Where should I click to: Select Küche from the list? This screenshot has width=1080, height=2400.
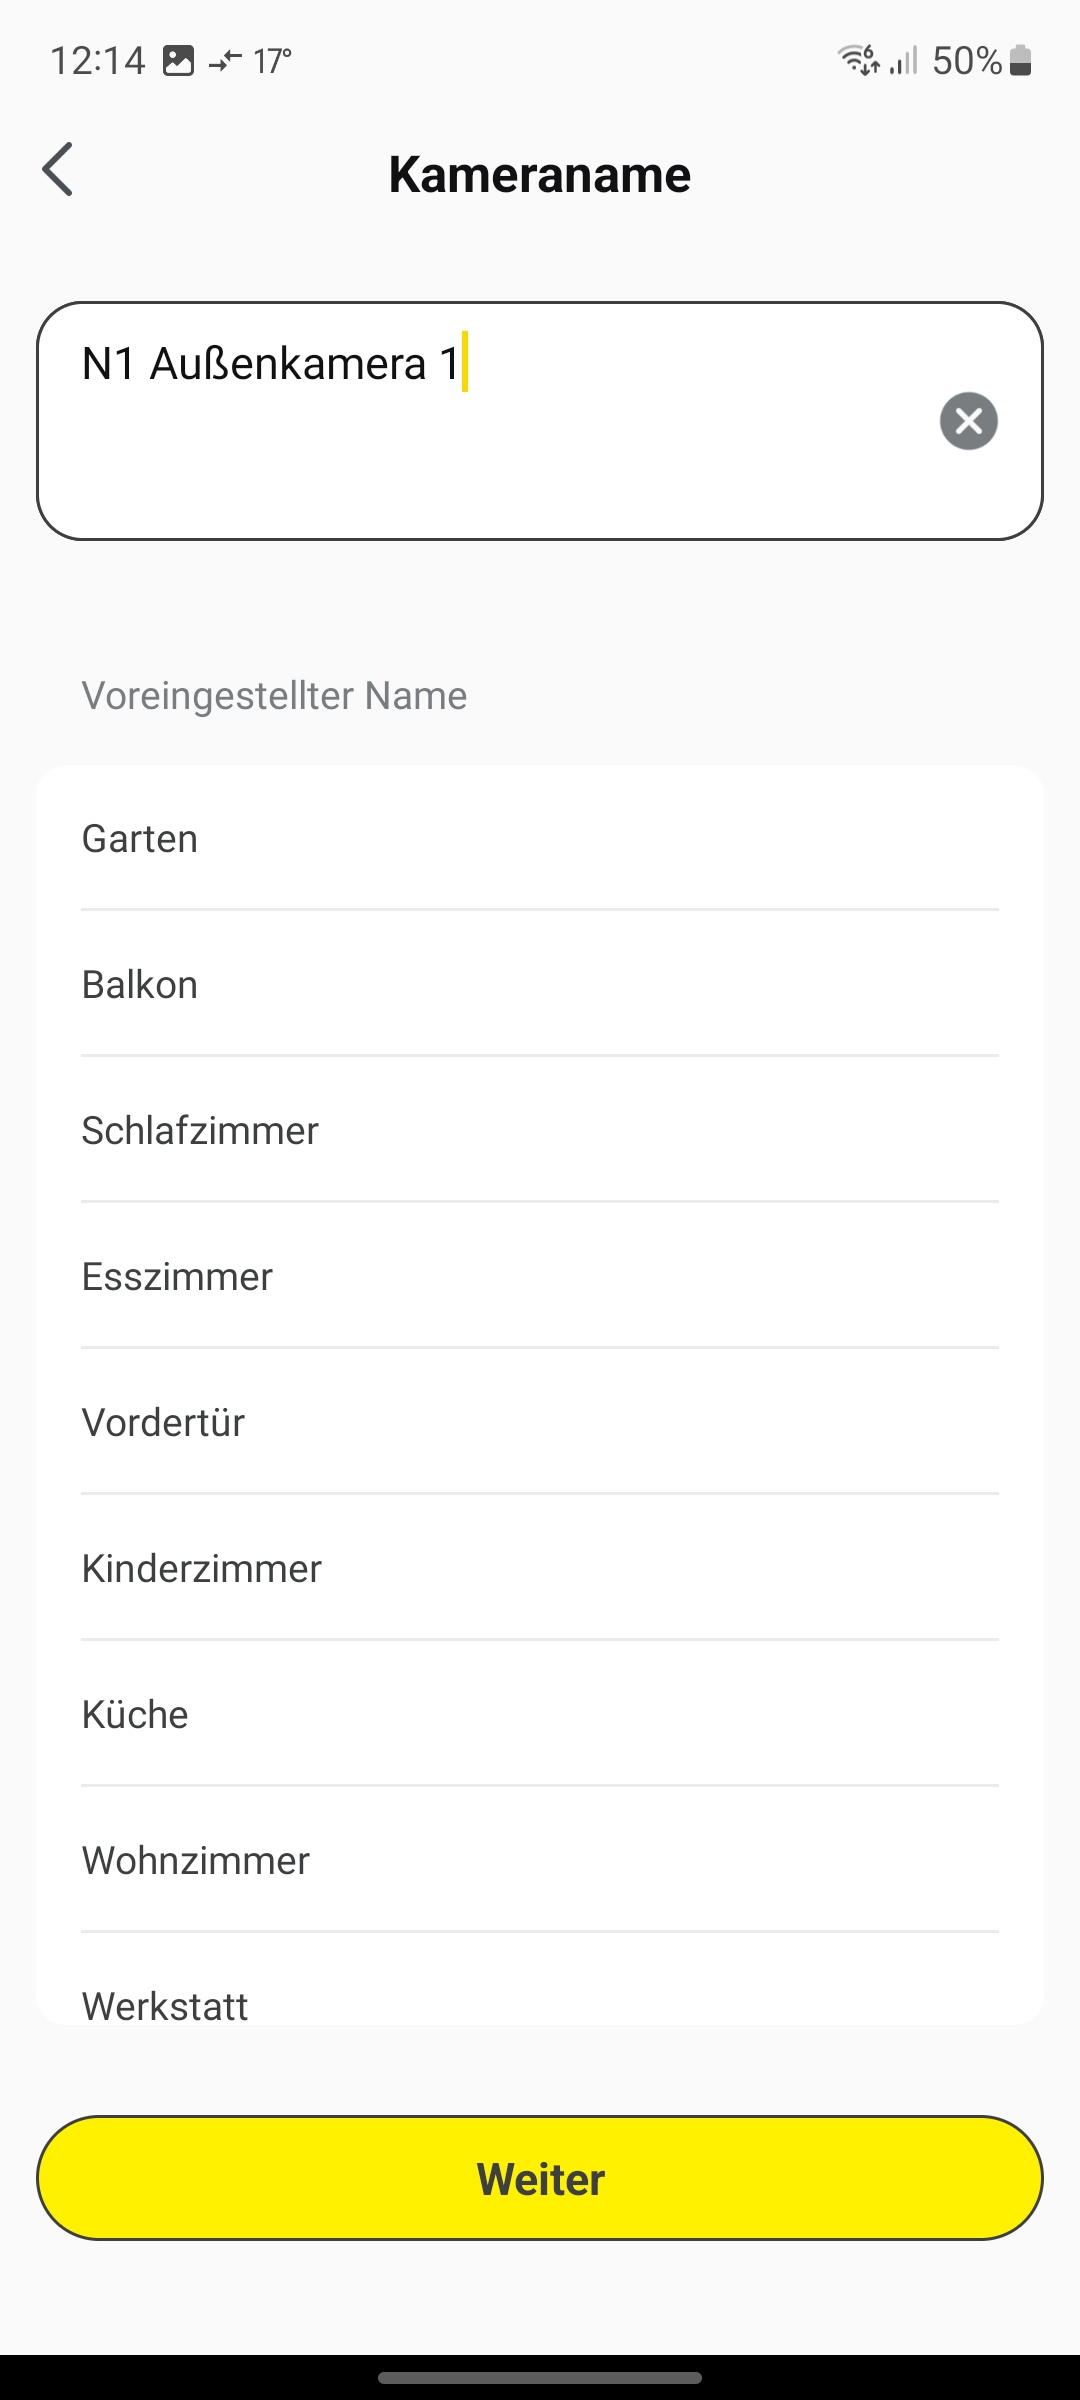[x=540, y=1714]
